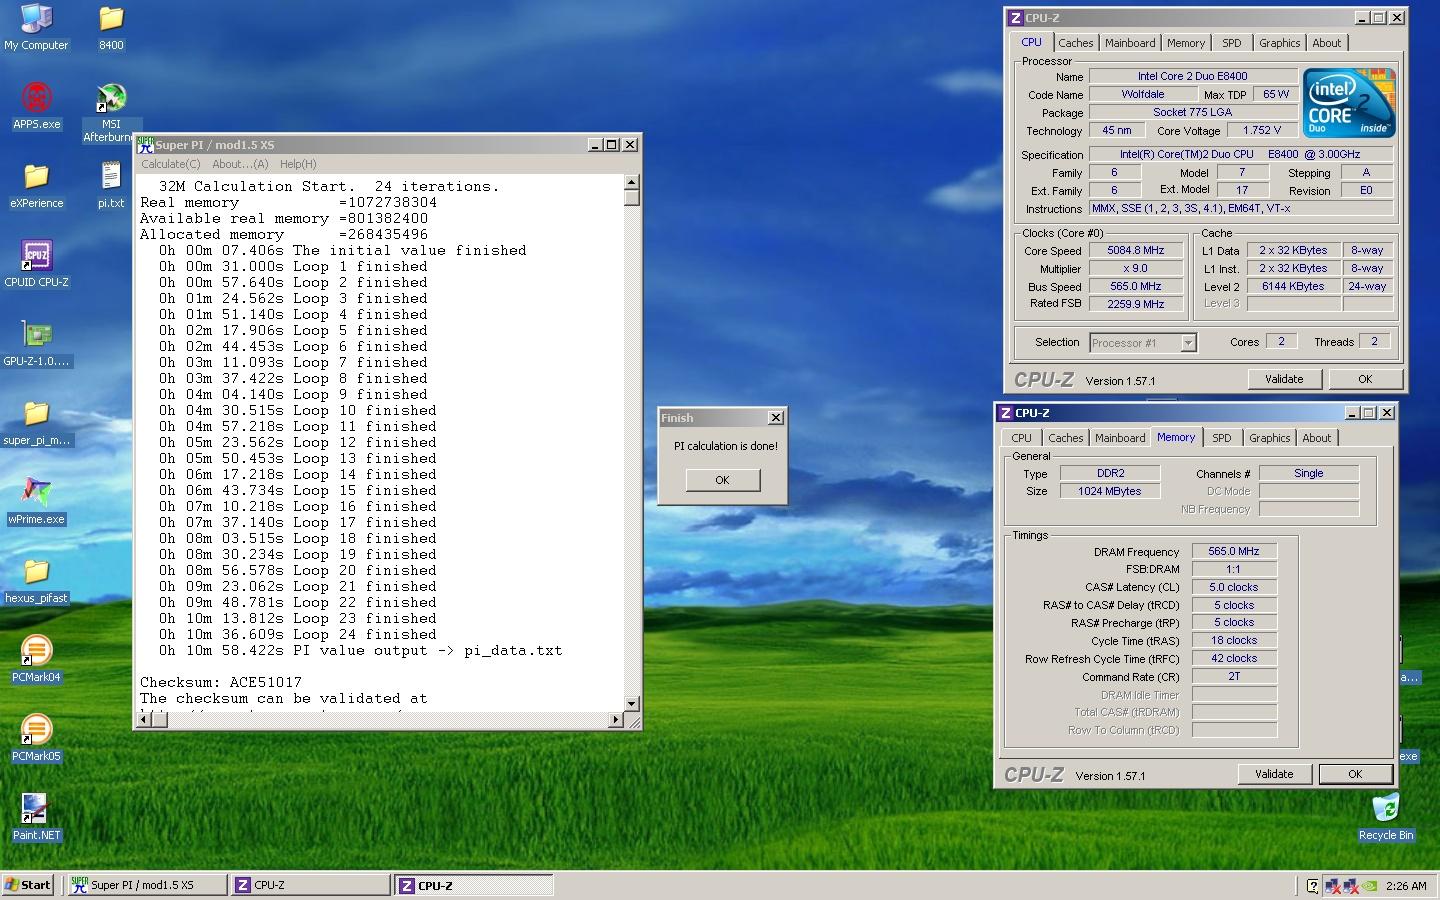Launch MSI Afterburner shortcut

(x=111, y=113)
